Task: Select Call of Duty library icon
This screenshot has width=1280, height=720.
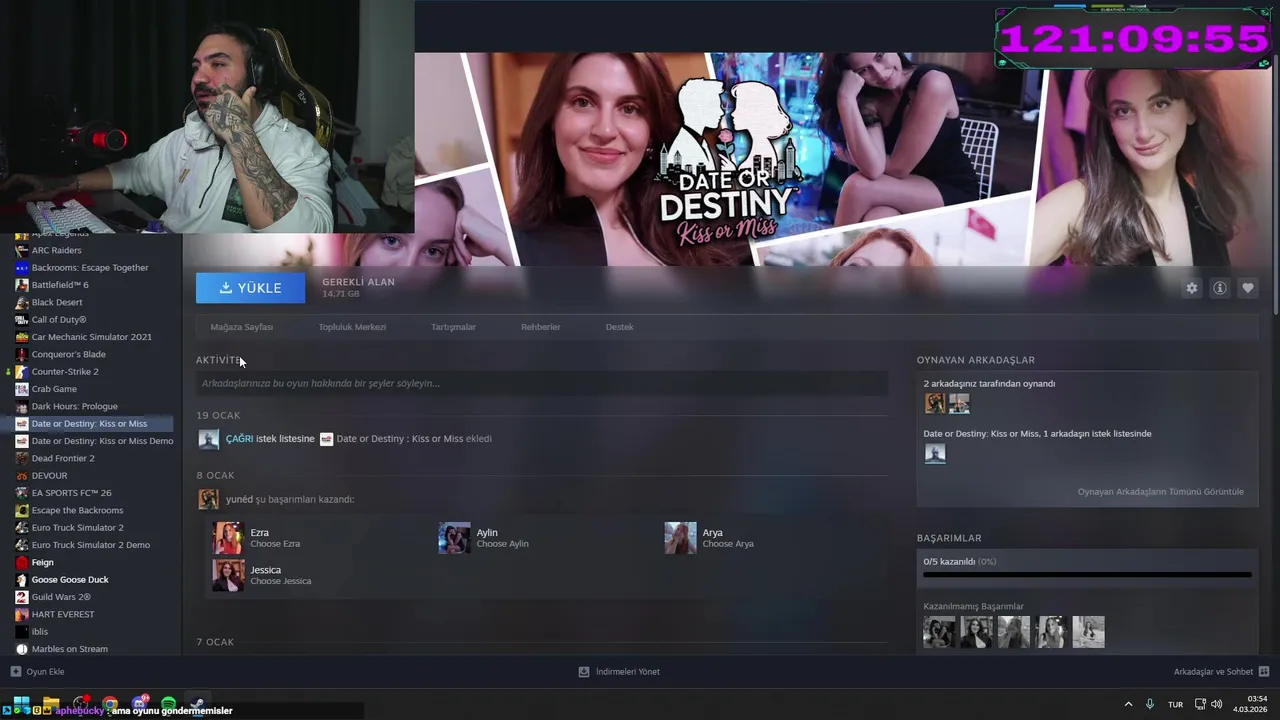Action: point(22,320)
